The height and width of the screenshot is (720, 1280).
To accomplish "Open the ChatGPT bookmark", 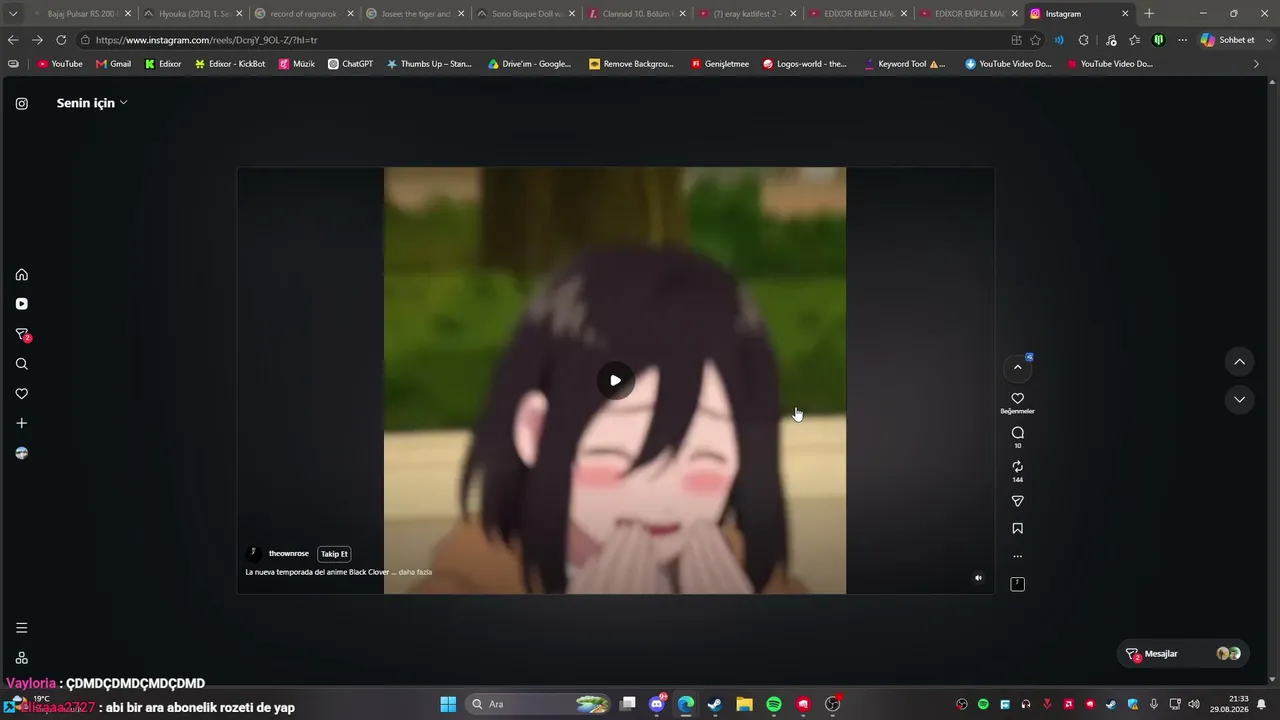I will point(351,64).
